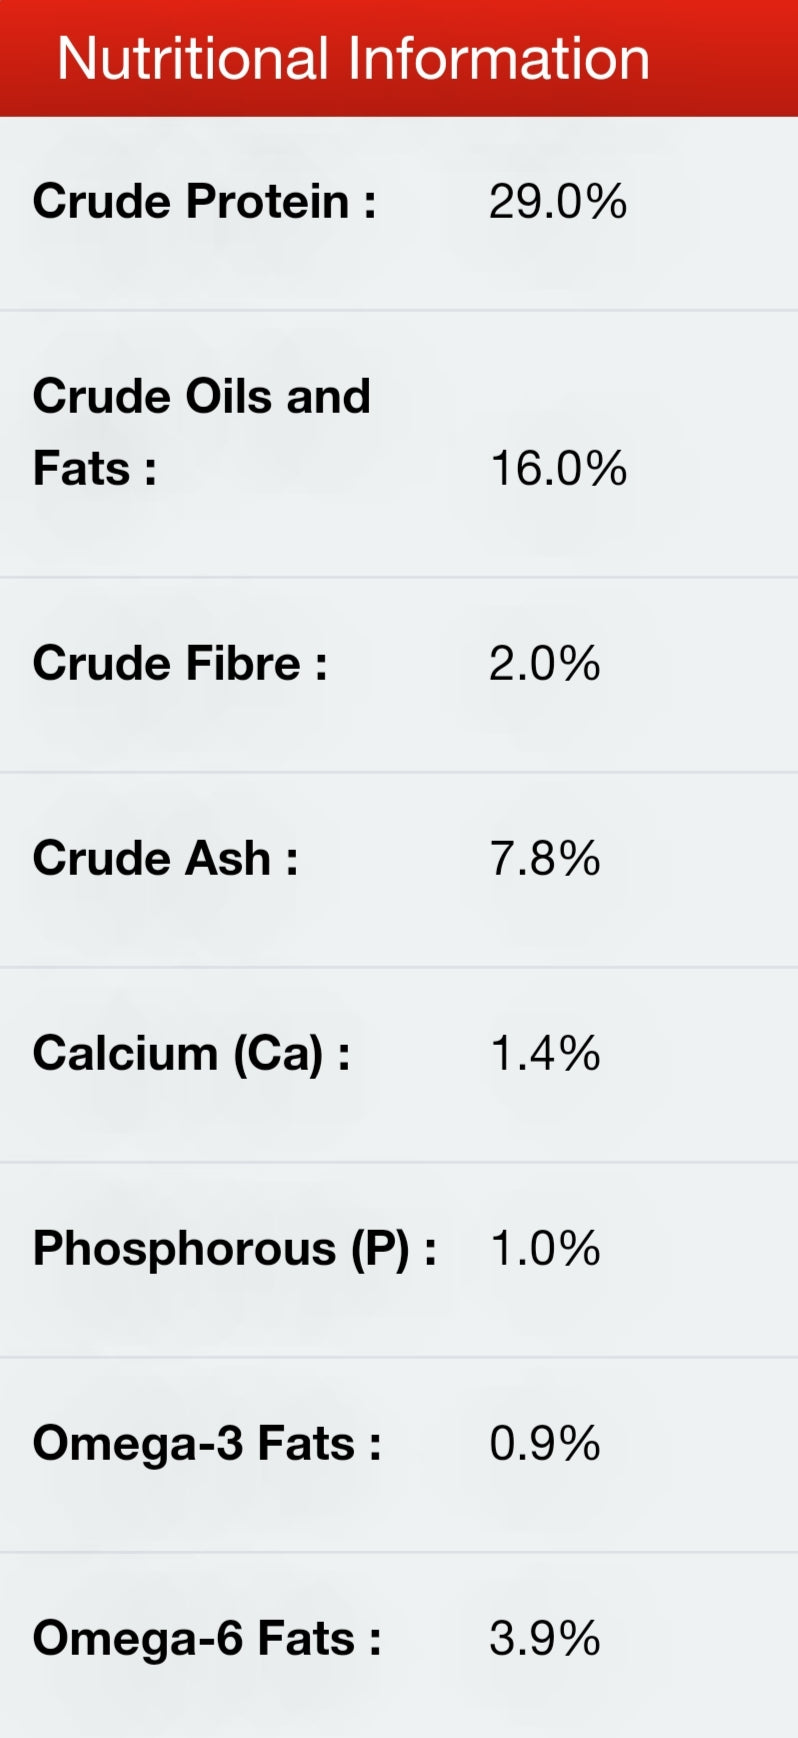Tap the 29.0% Crude Protein value
This screenshot has width=798, height=1738.
coord(557,201)
